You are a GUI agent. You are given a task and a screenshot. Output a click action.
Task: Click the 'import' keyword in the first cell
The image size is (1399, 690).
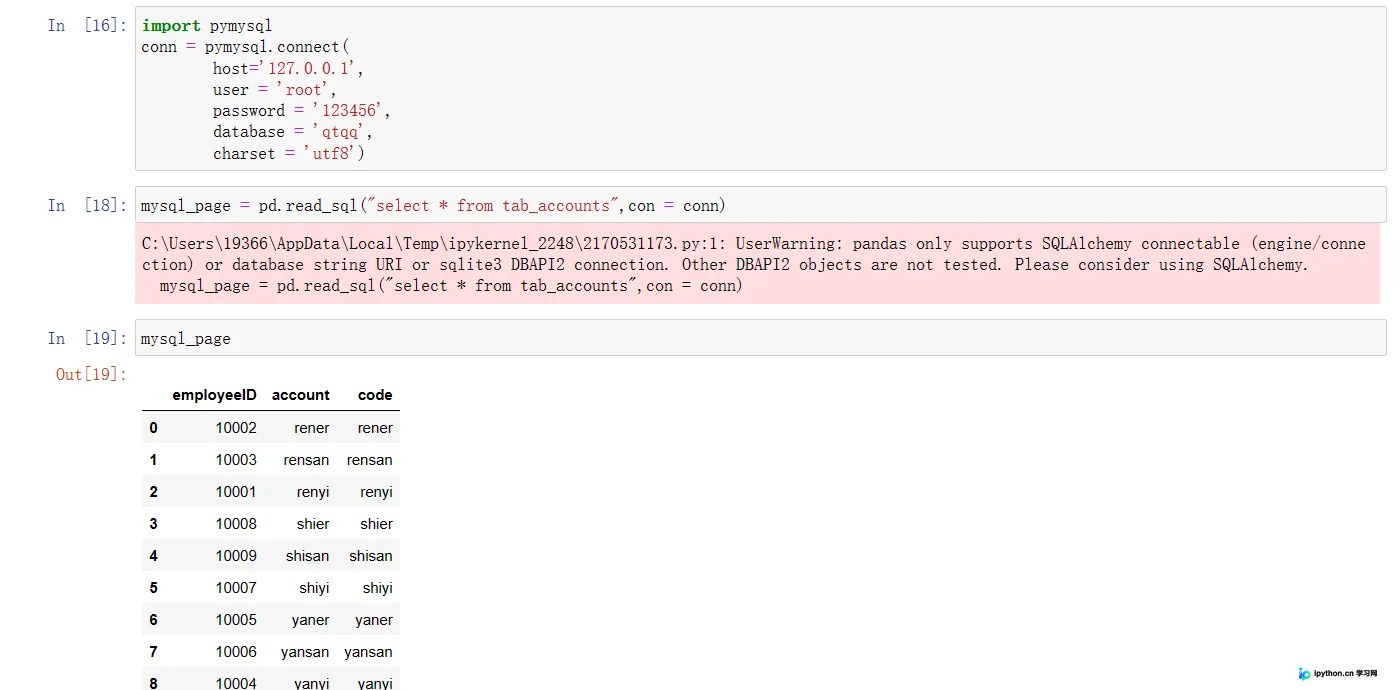tap(171, 25)
